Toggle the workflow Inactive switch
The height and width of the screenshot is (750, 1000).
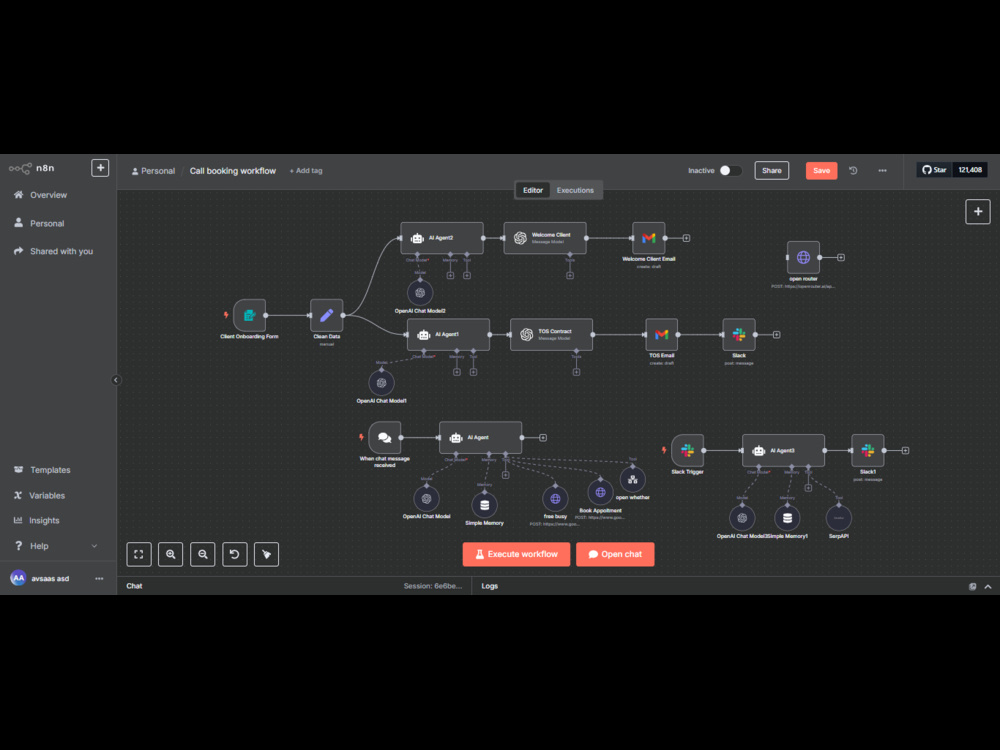click(x=730, y=170)
